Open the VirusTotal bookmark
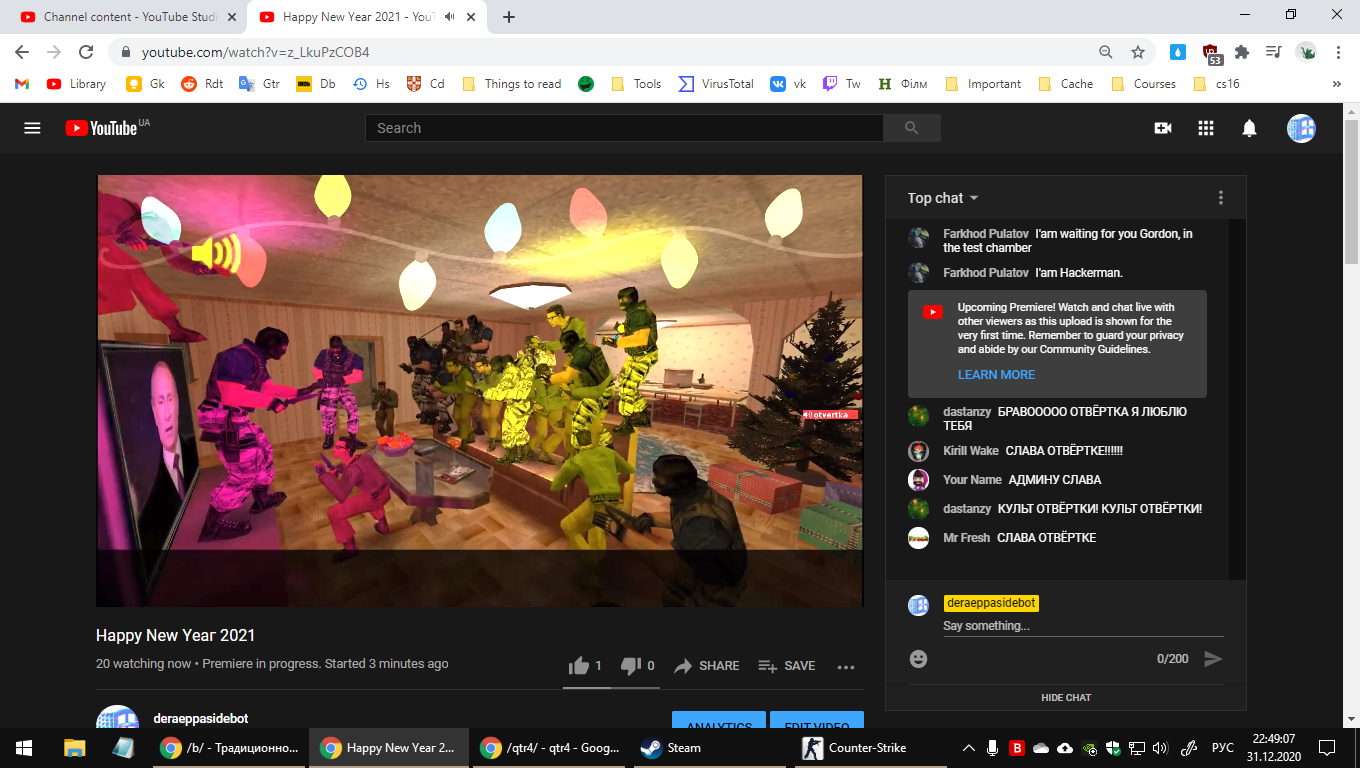This screenshot has width=1360, height=768. (716, 84)
